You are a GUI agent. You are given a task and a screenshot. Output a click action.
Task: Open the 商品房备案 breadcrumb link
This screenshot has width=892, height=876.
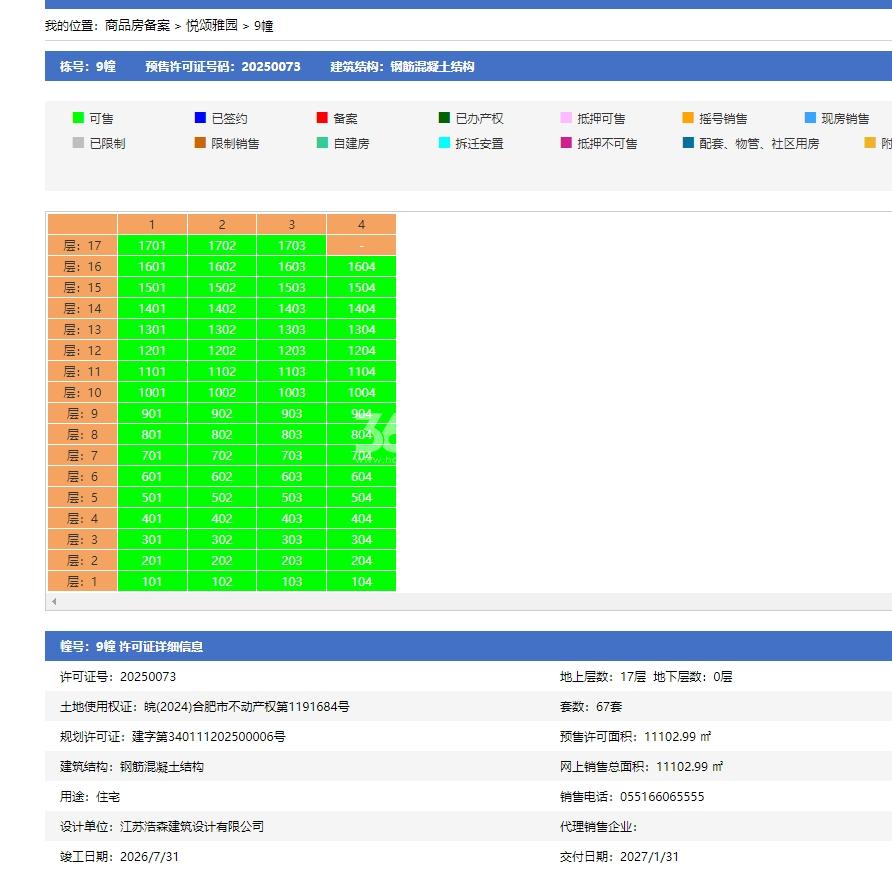(x=137, y=26)
